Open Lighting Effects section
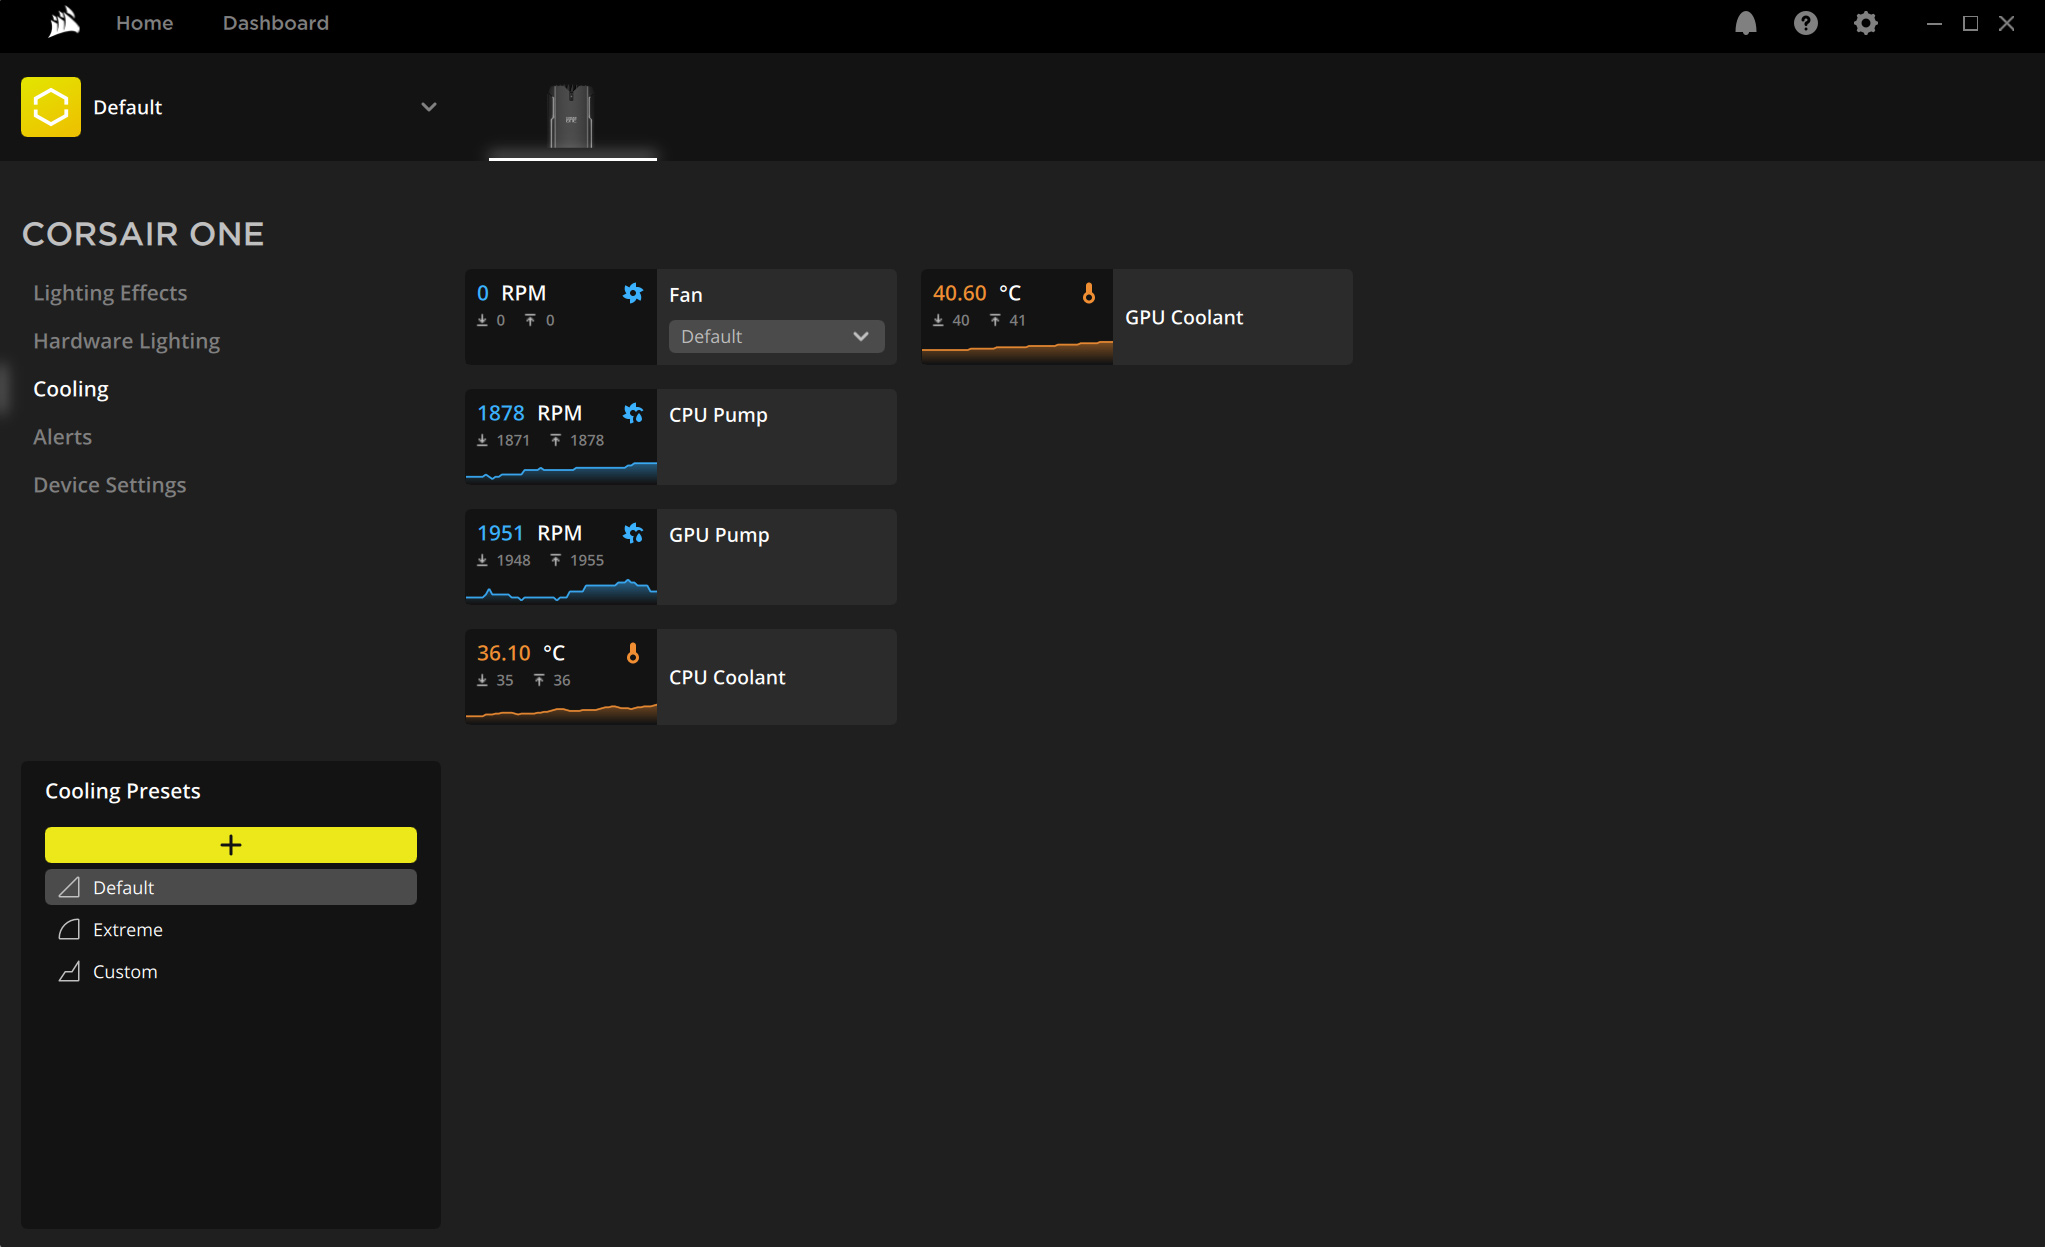This screenshot has width=2045, height=1247. 110,293
